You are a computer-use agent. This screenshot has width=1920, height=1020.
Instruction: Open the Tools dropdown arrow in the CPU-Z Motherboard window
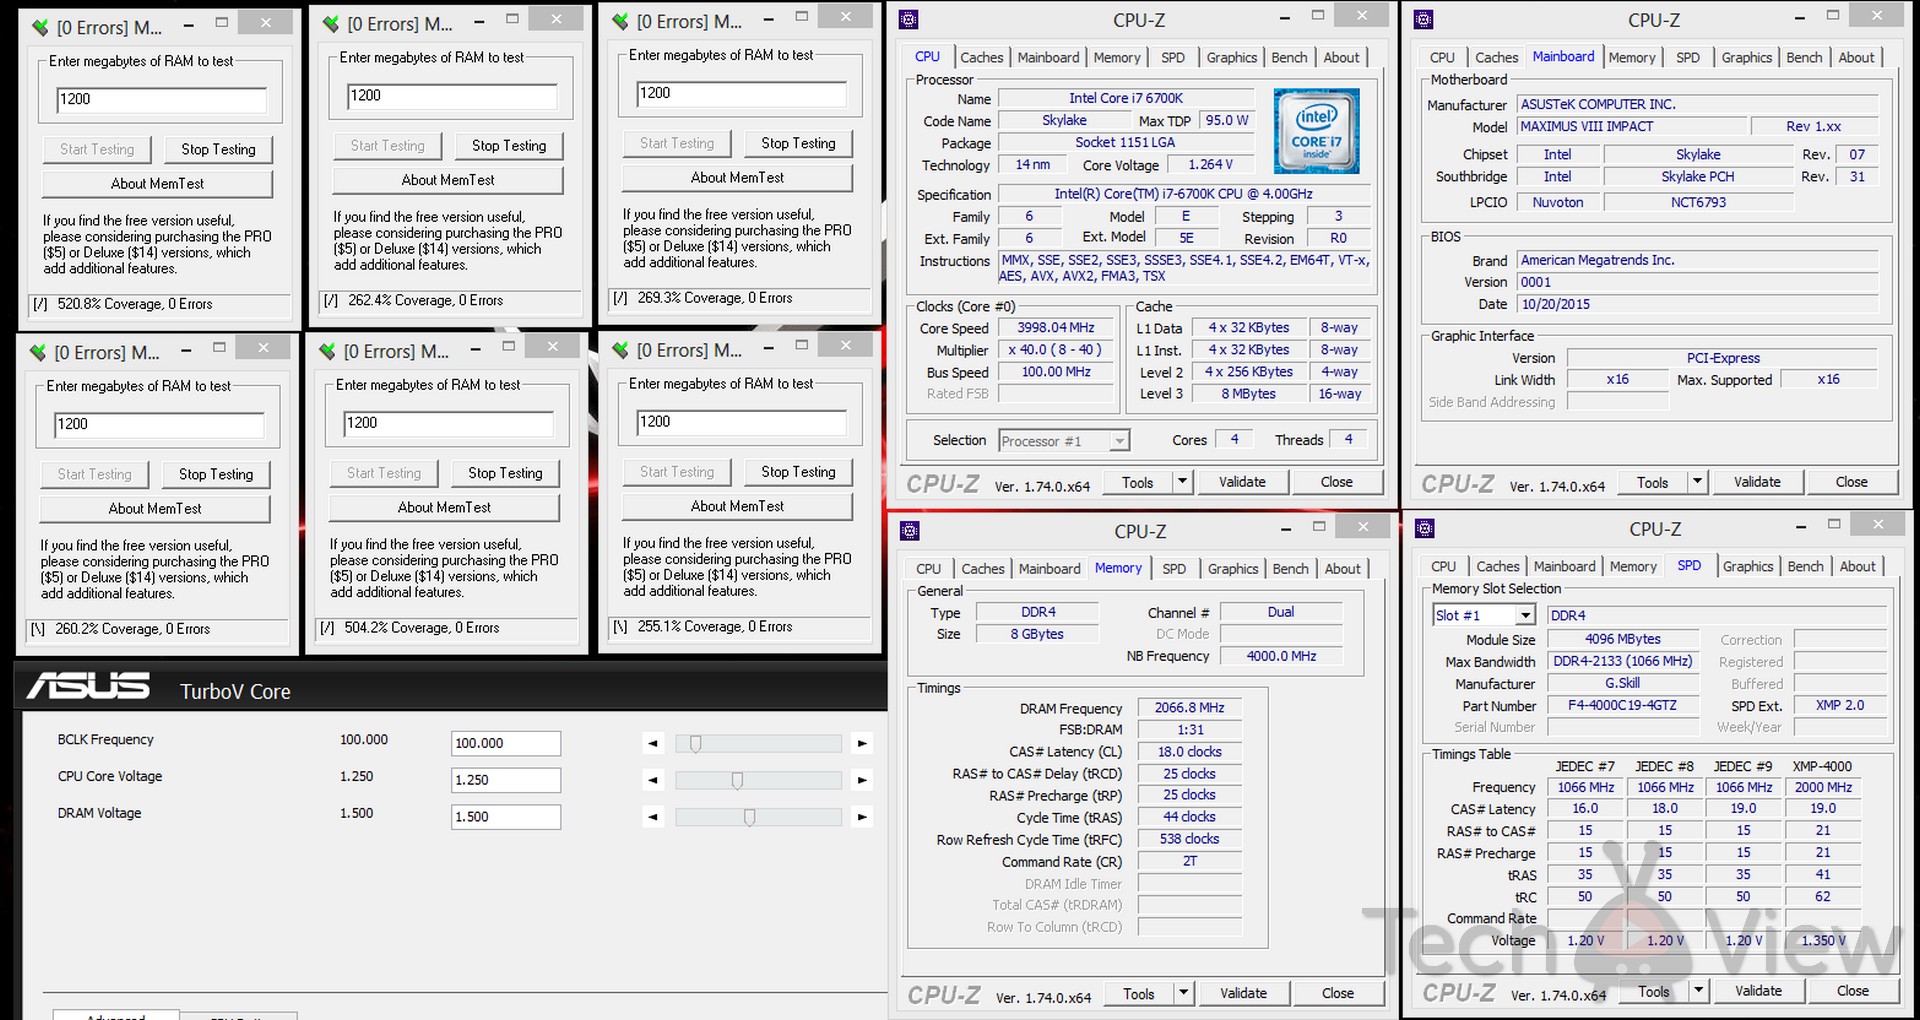point(1697,482)
